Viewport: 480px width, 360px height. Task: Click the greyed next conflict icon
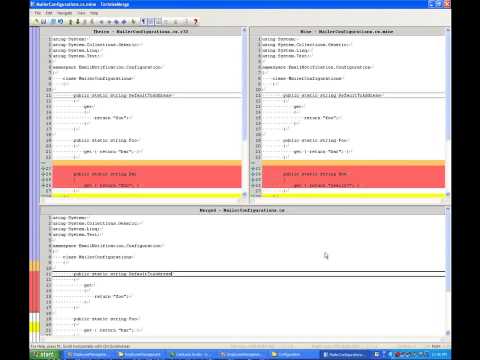coord(92,22)
